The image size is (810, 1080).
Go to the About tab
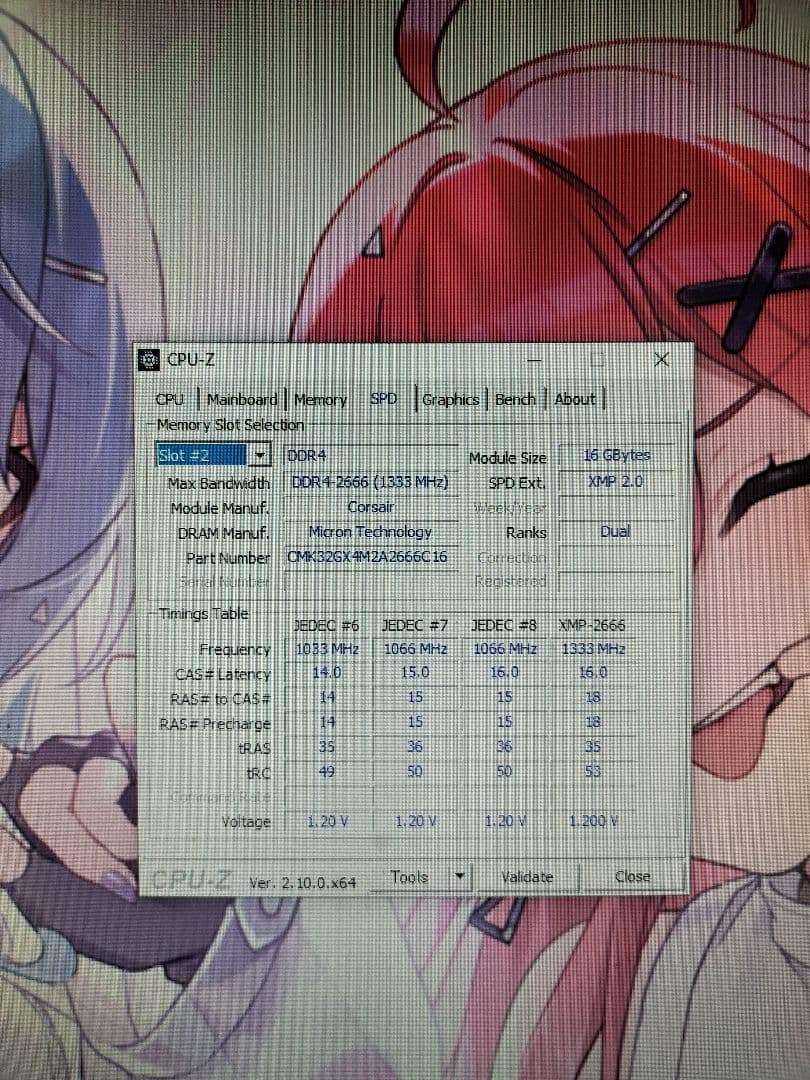point(575,399)
